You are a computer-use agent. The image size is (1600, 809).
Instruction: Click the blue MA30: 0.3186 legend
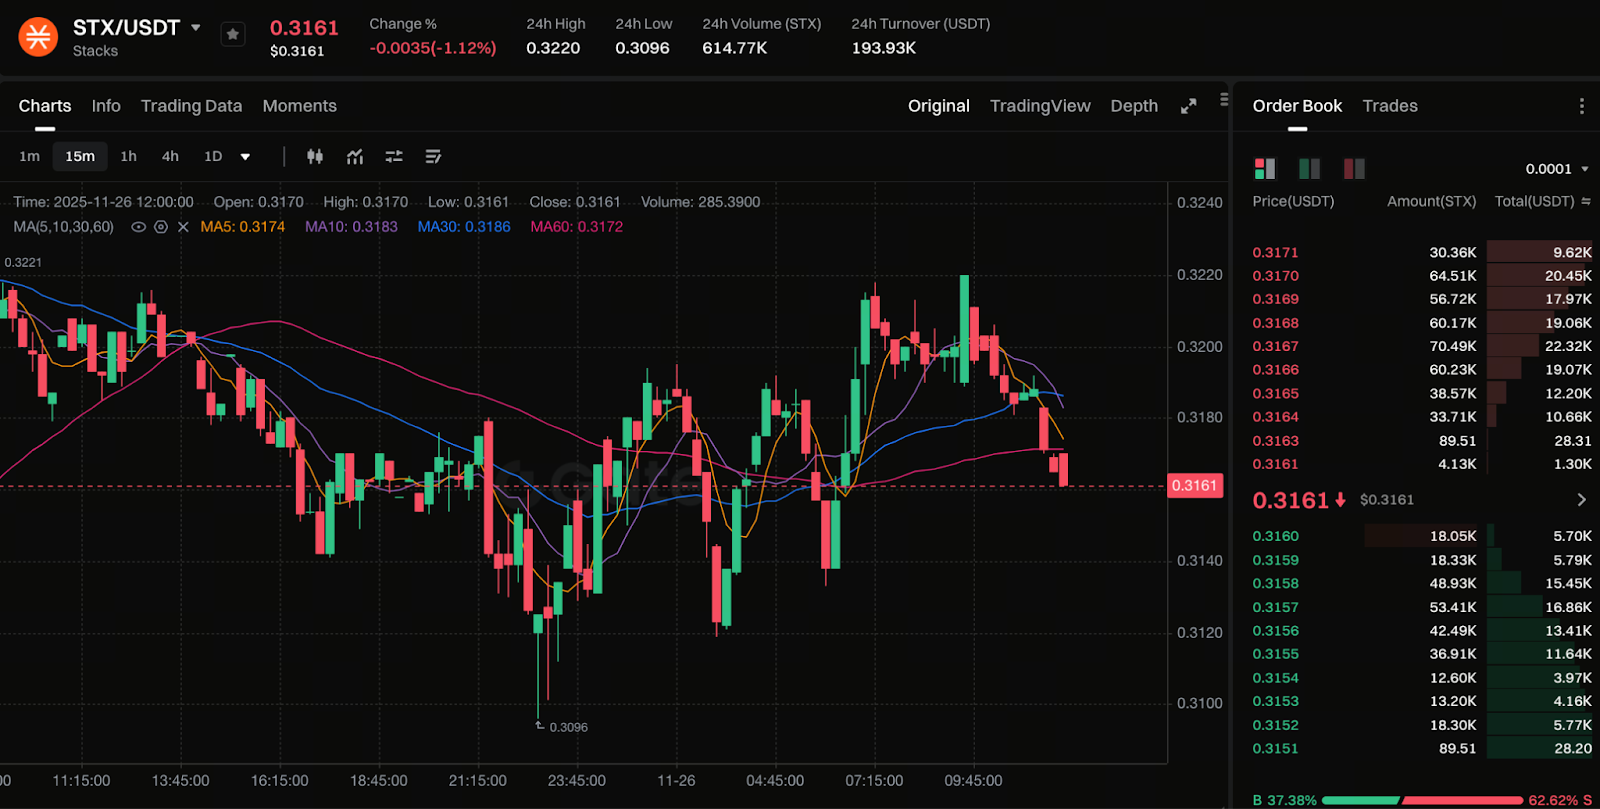tap(464, 227)
